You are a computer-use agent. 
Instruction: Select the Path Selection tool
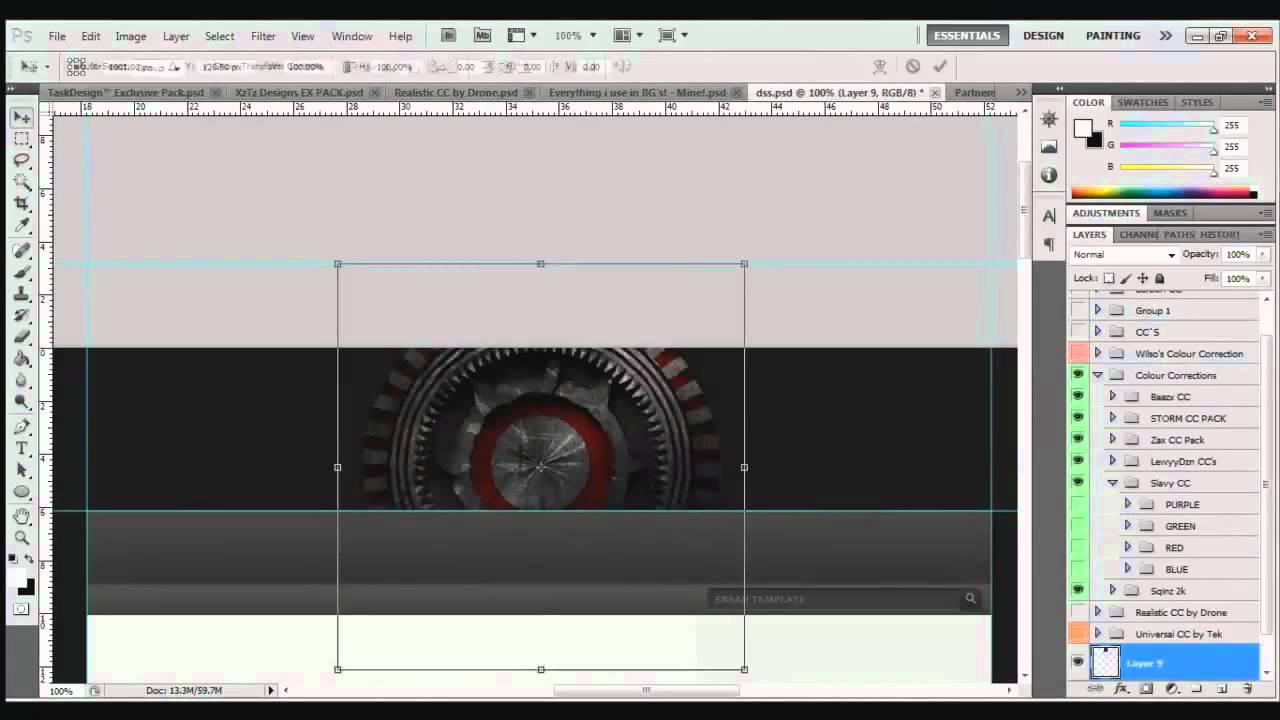[x=22, y=470]
